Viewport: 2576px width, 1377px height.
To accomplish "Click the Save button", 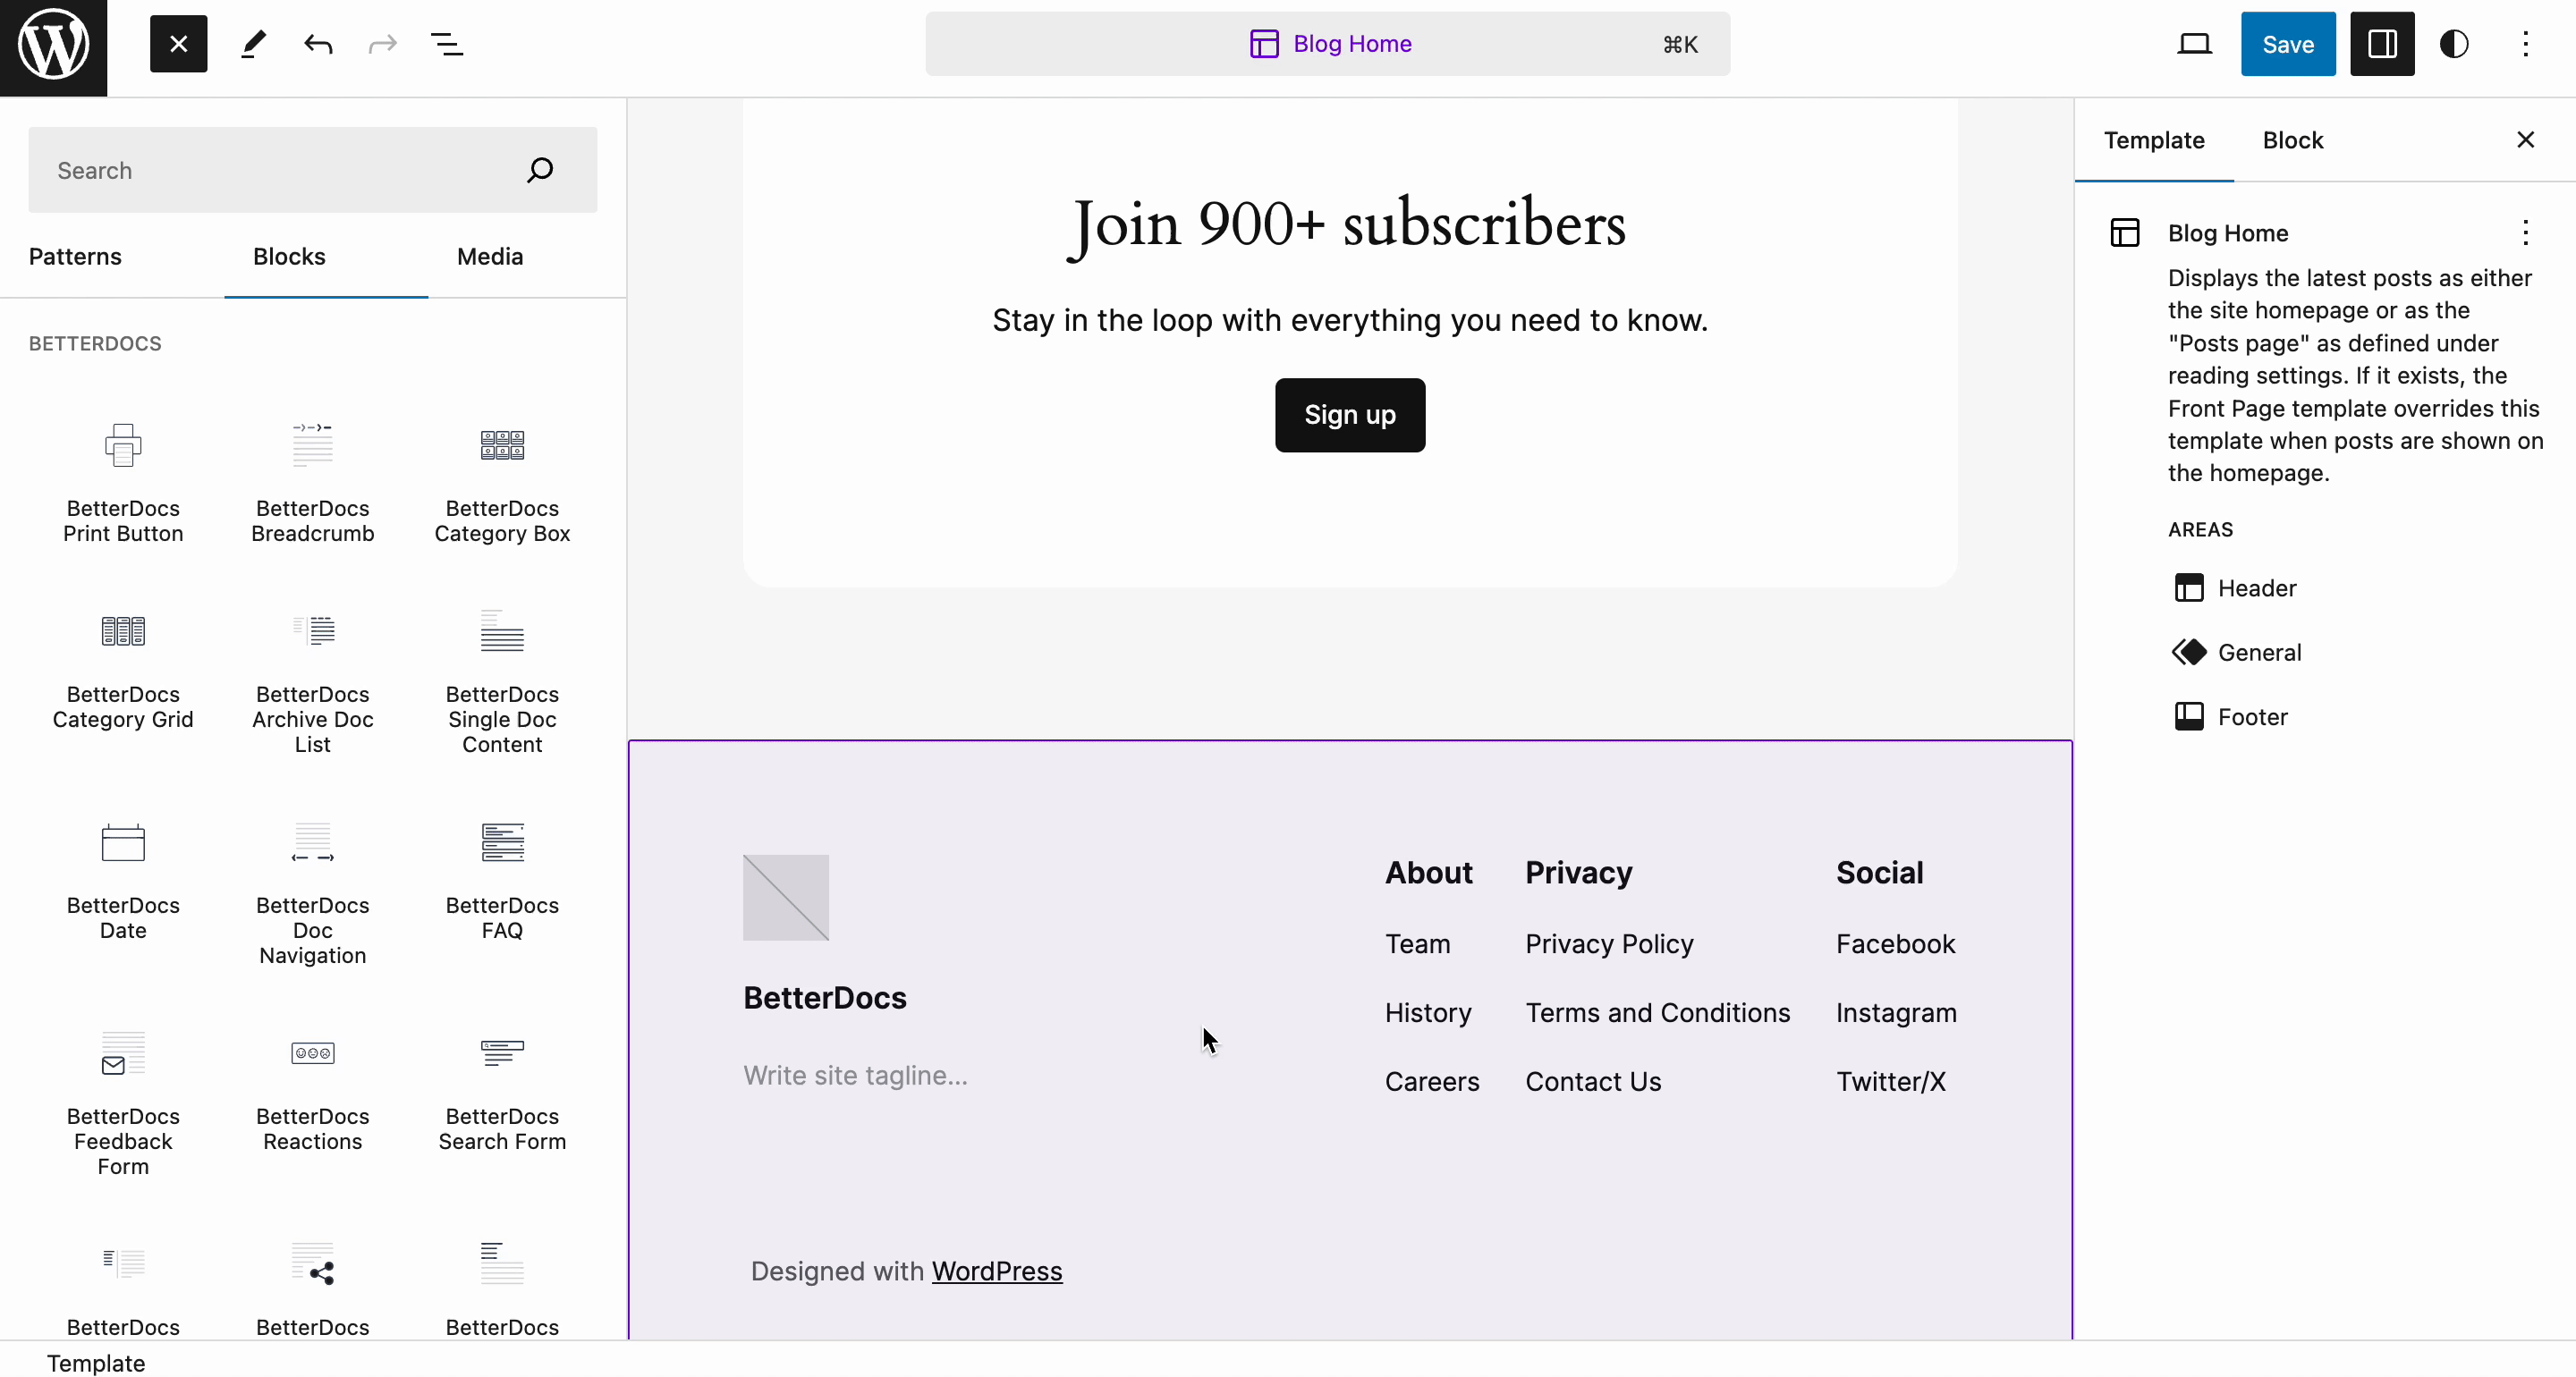I will [2288, 44].
